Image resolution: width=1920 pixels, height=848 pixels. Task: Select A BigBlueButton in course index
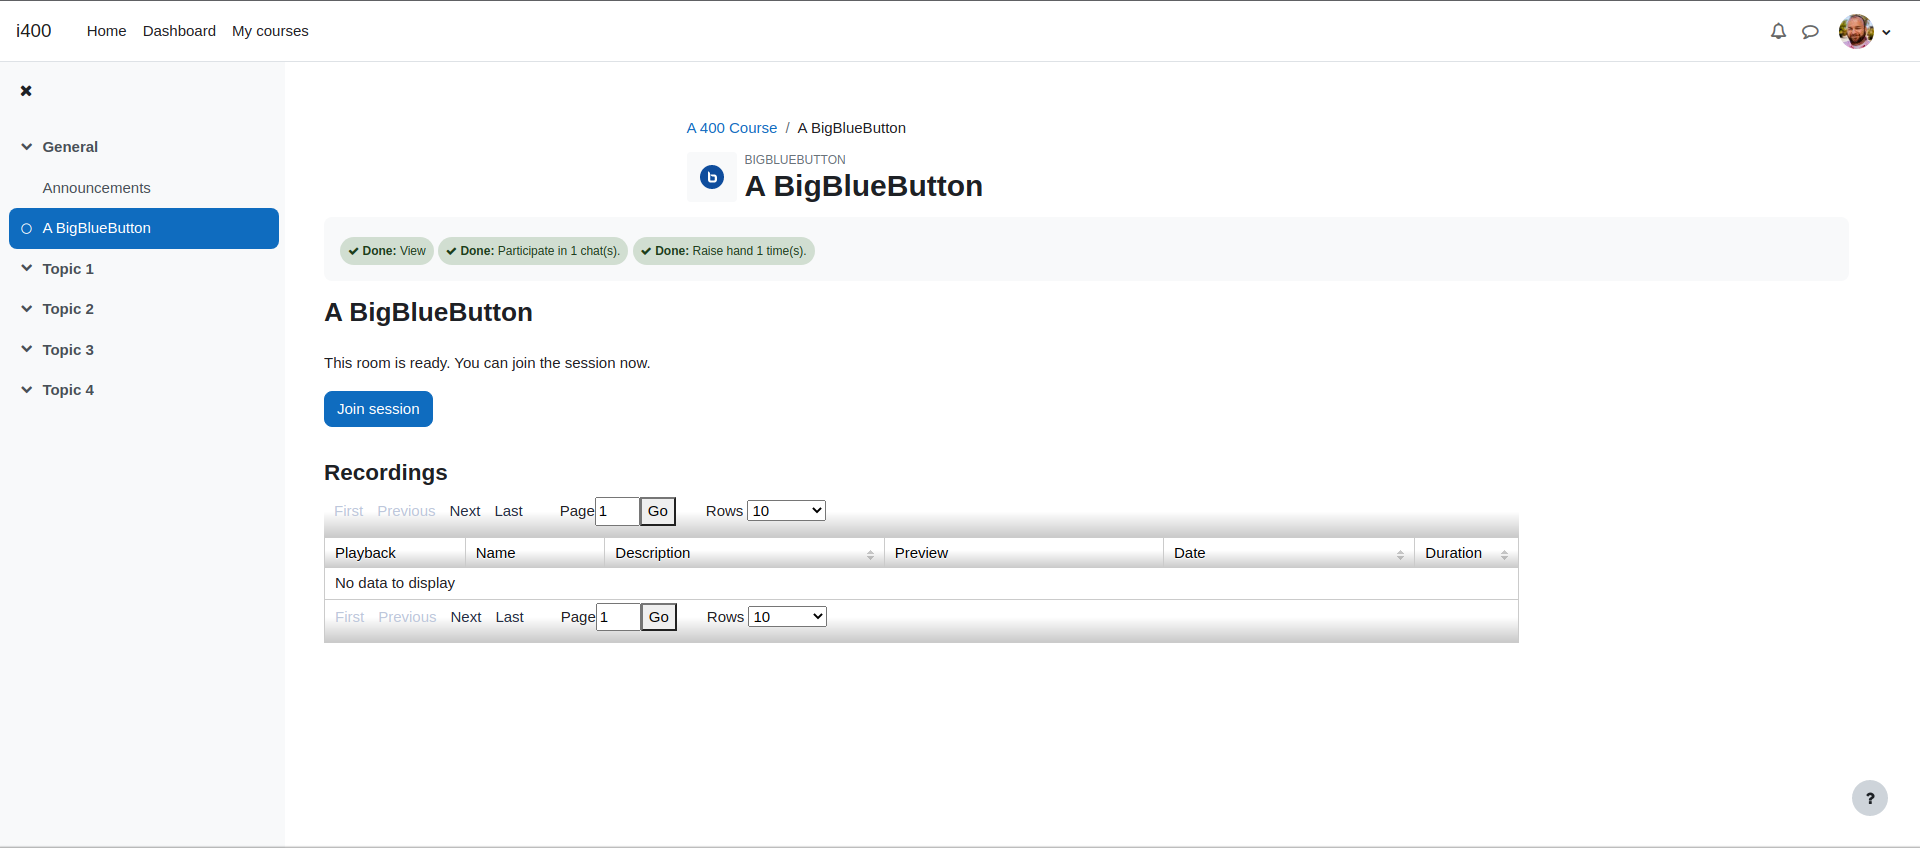click(144, 228)
